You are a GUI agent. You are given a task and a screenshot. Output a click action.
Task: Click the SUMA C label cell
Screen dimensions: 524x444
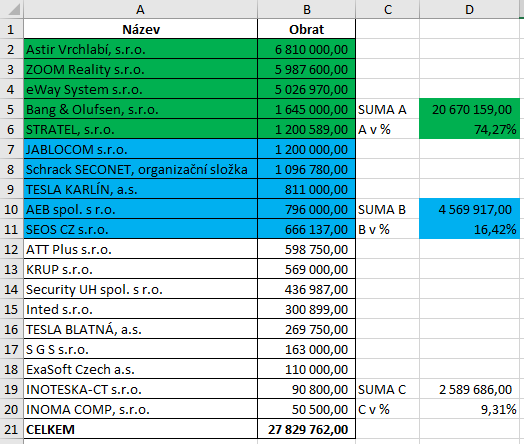[387, 389]
